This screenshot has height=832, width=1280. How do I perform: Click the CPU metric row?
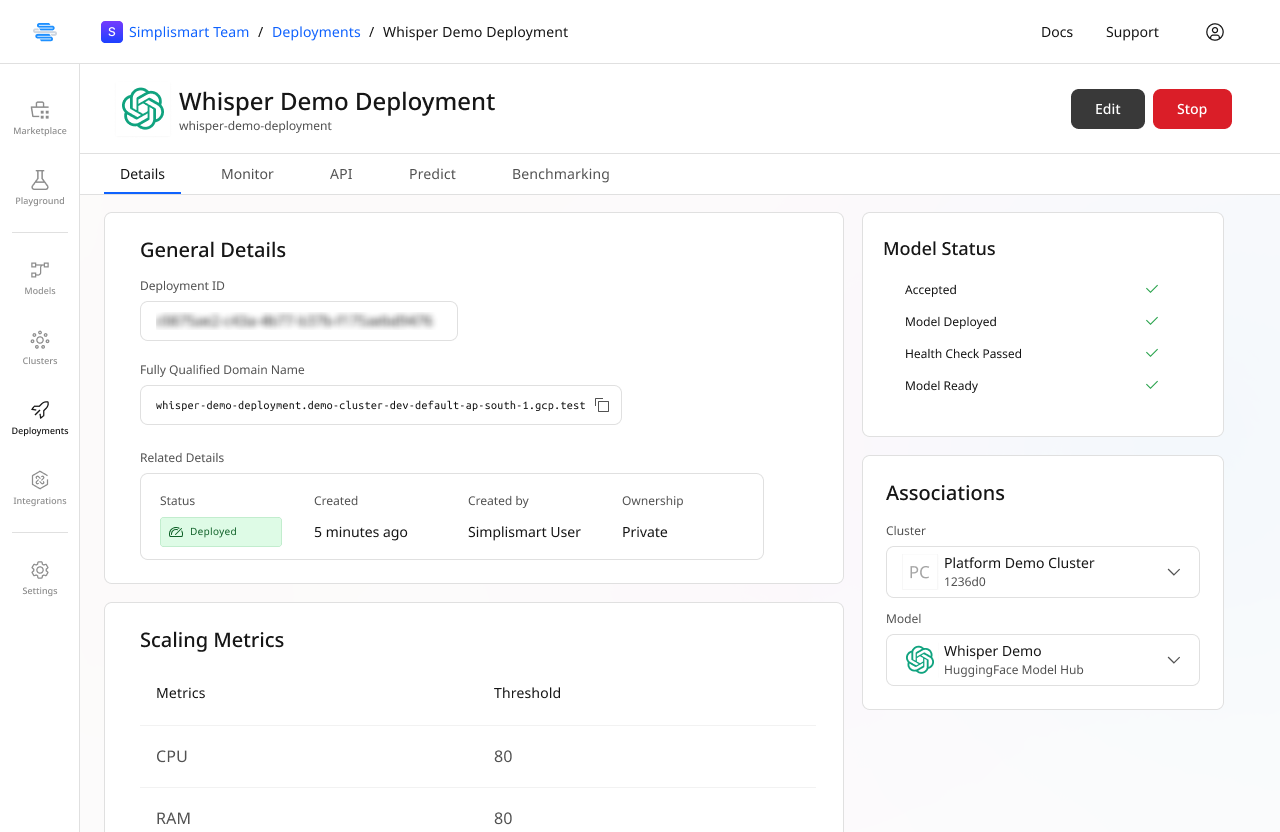click(x=478, y=756)
